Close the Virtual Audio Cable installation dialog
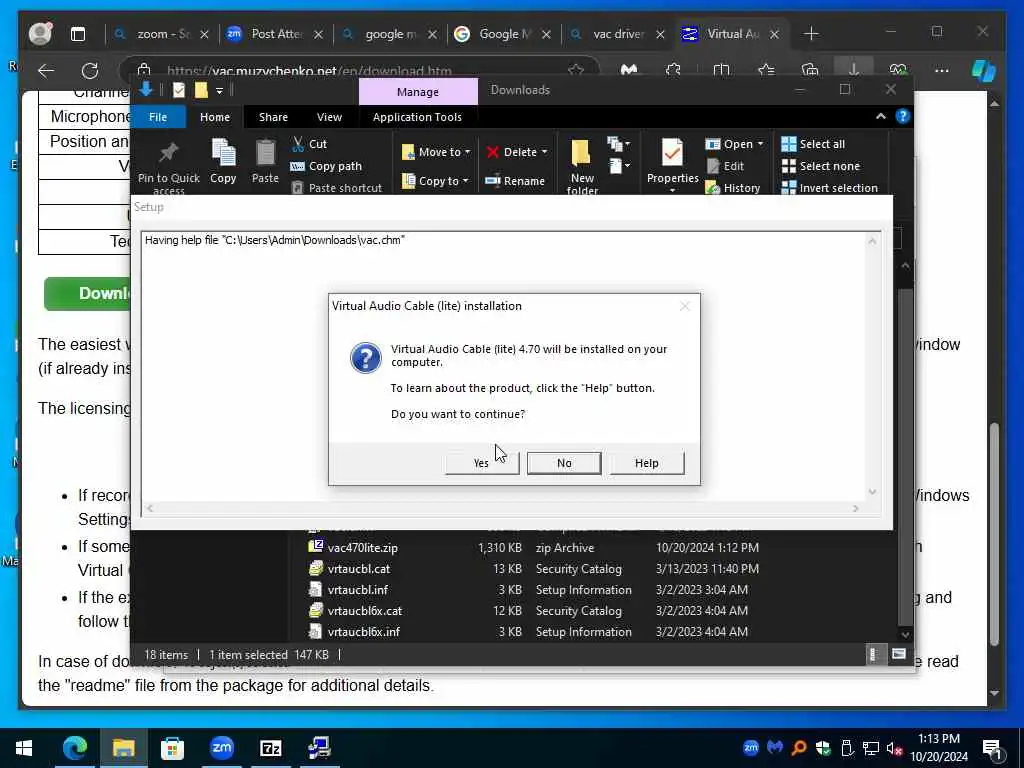 click(x=684, y=306)
